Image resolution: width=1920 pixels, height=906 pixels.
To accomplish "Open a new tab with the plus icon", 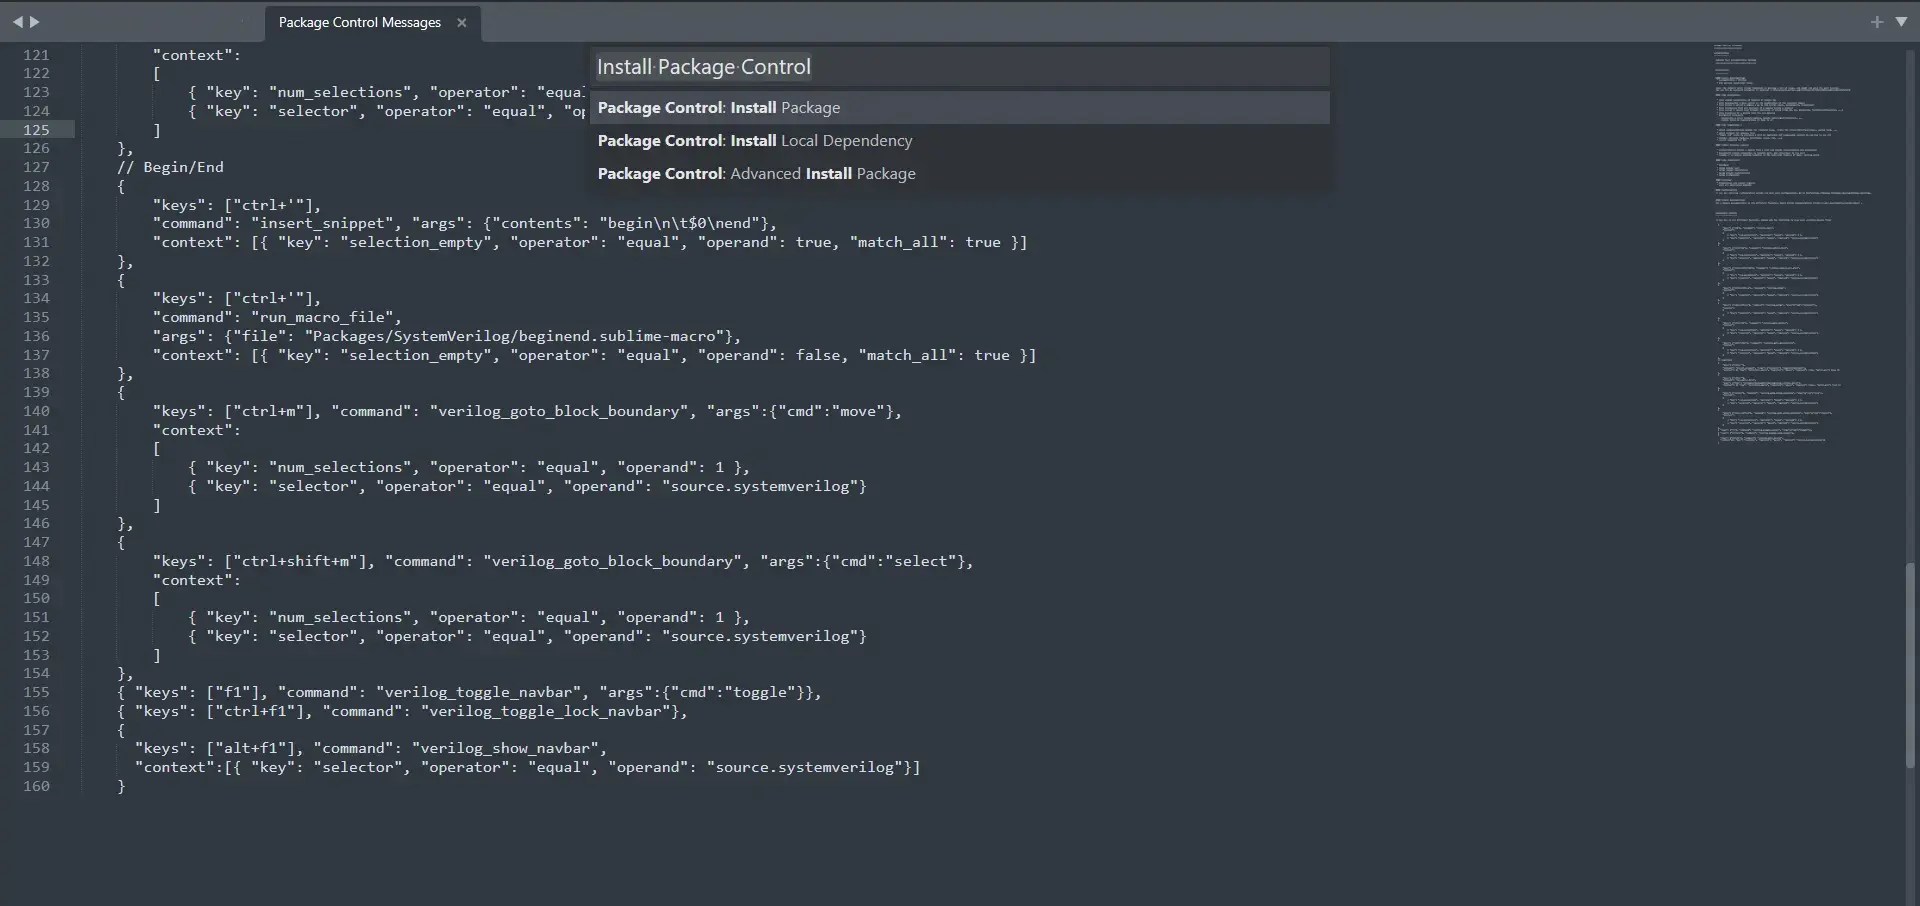I will (1877, 21).
